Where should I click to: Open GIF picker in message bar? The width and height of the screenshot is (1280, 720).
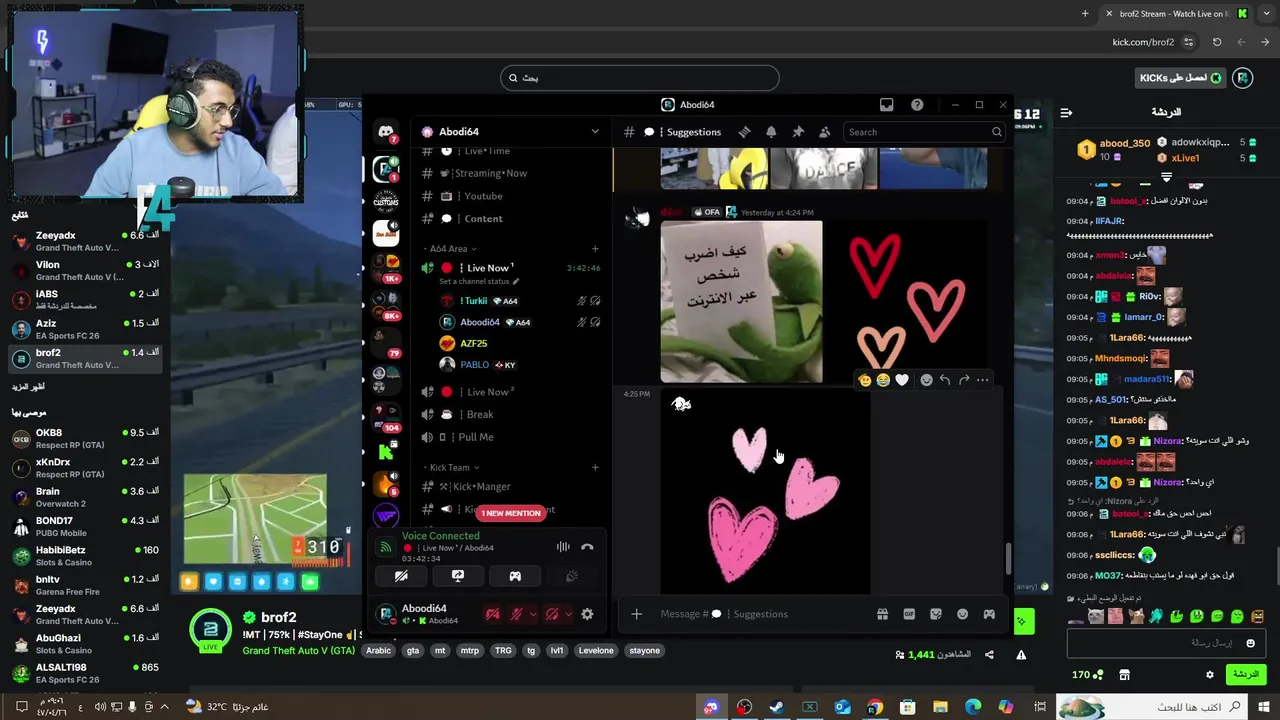coord(909,614)
